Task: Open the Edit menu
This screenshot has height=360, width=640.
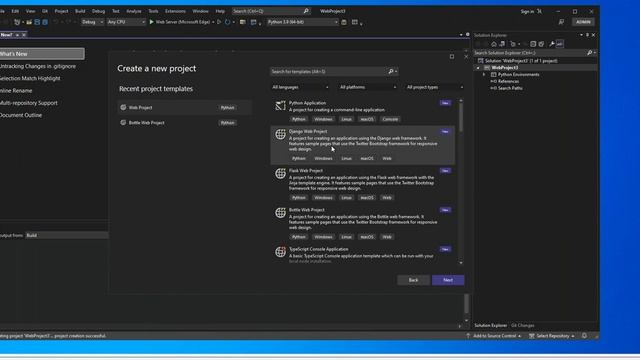Action: pos(15,11)
